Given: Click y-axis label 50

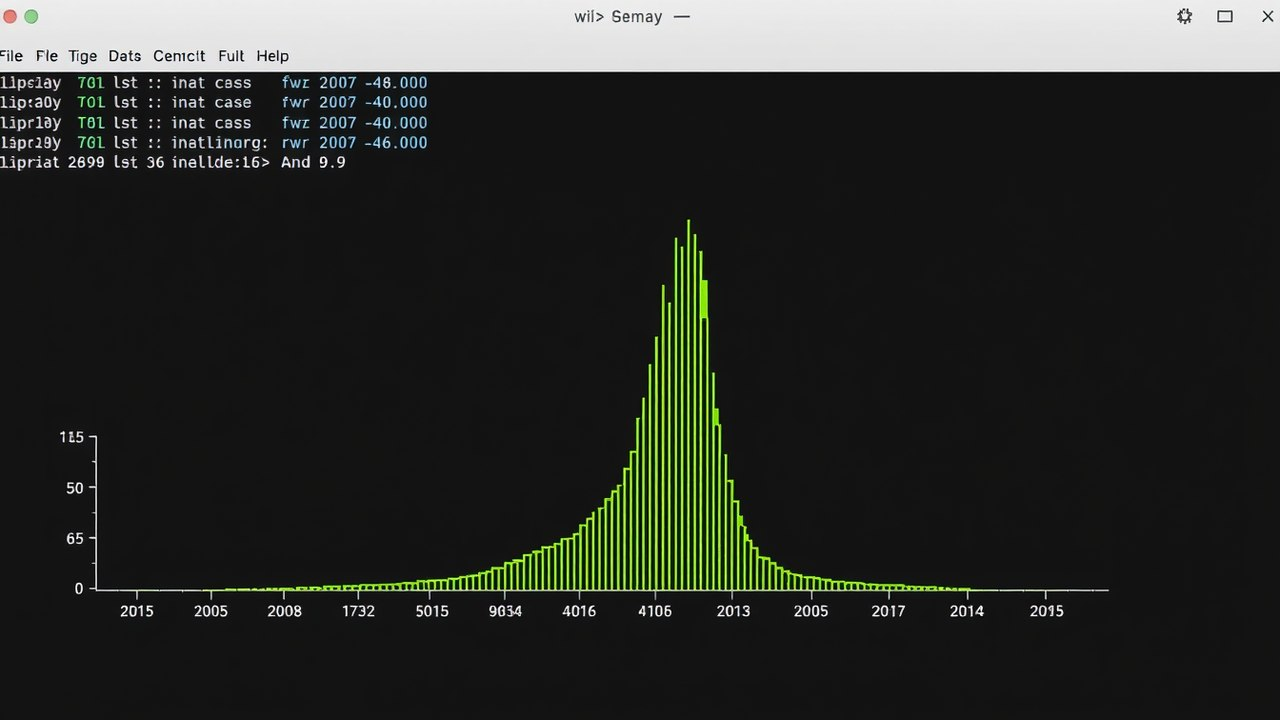Looking at the screenshot, I should pyautogui.click(x=75, y=488).
